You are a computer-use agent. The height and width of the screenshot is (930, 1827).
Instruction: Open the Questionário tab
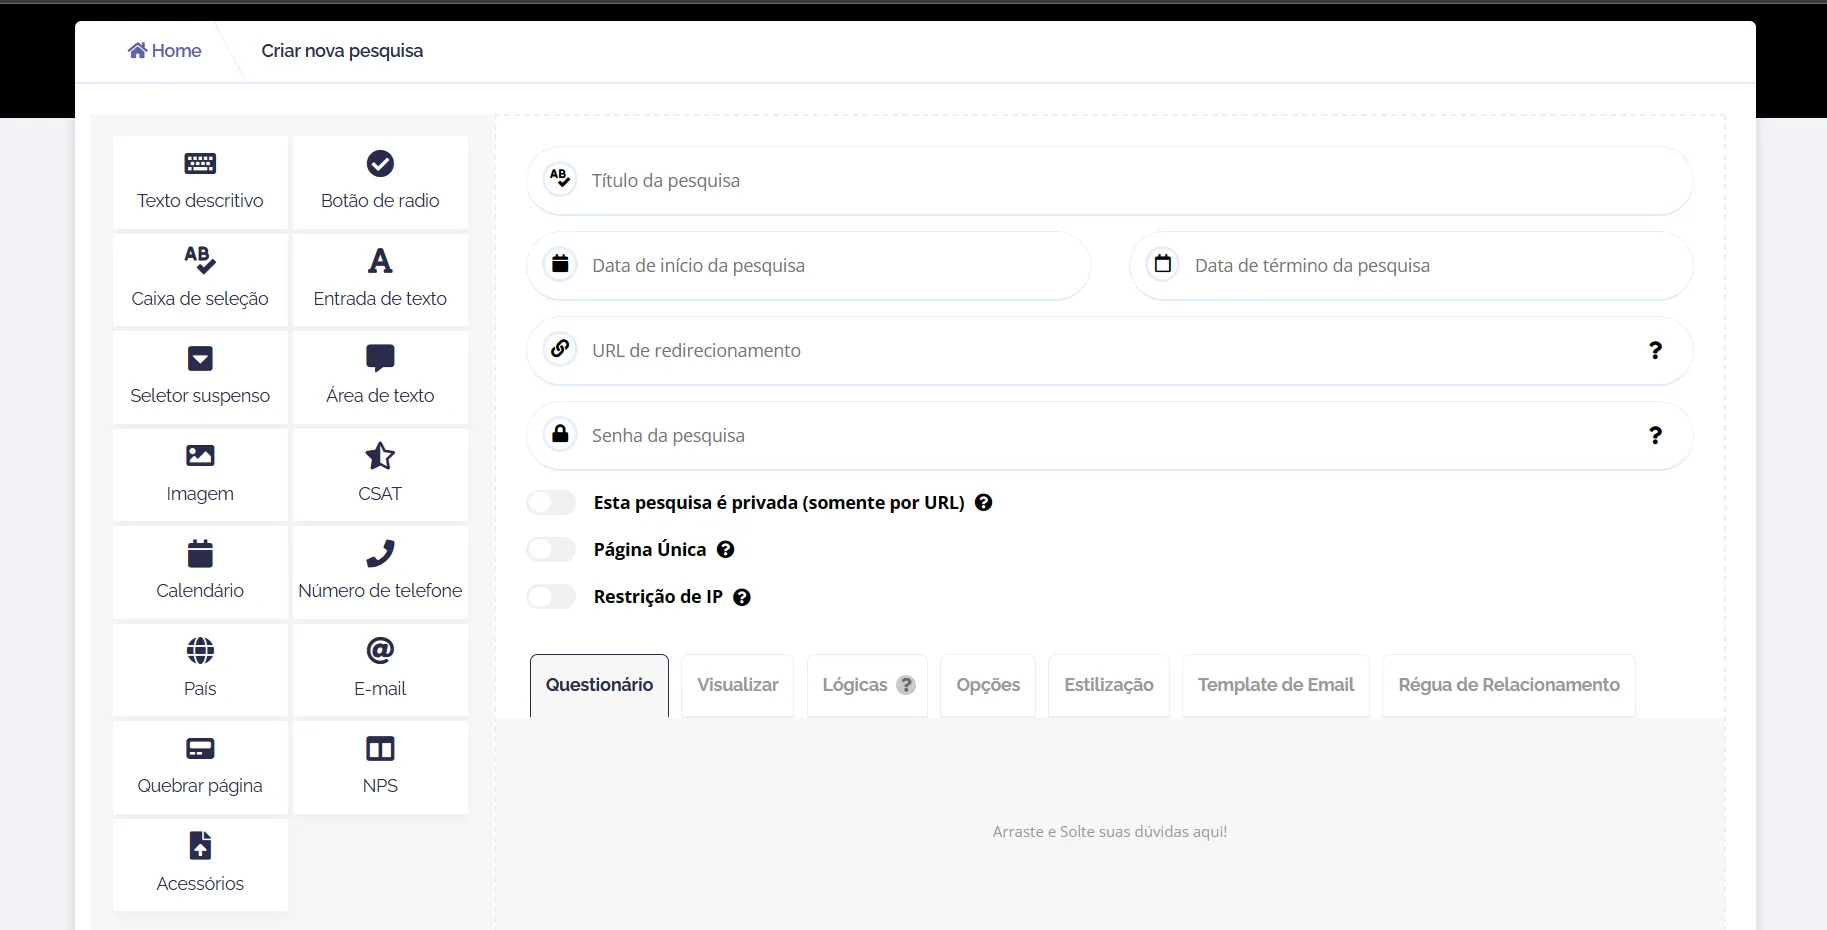pos(599,685)
